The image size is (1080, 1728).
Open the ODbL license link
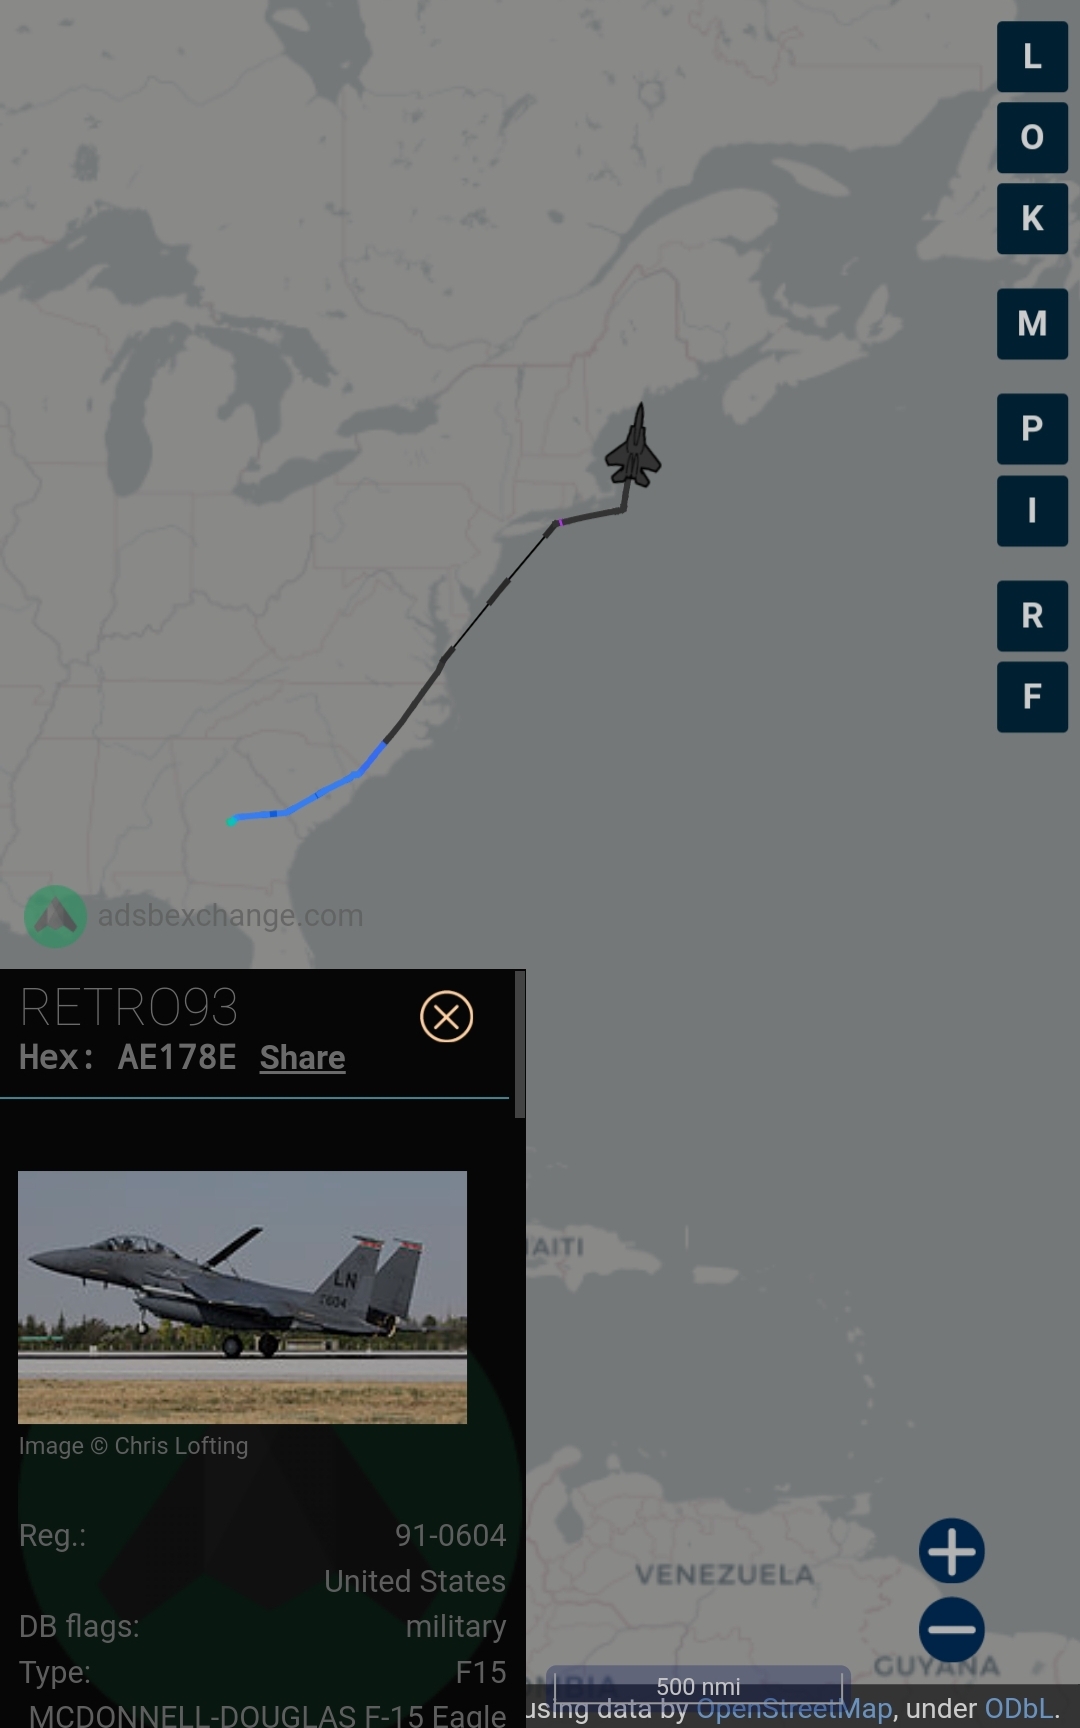click(x=1018, y=1709)
